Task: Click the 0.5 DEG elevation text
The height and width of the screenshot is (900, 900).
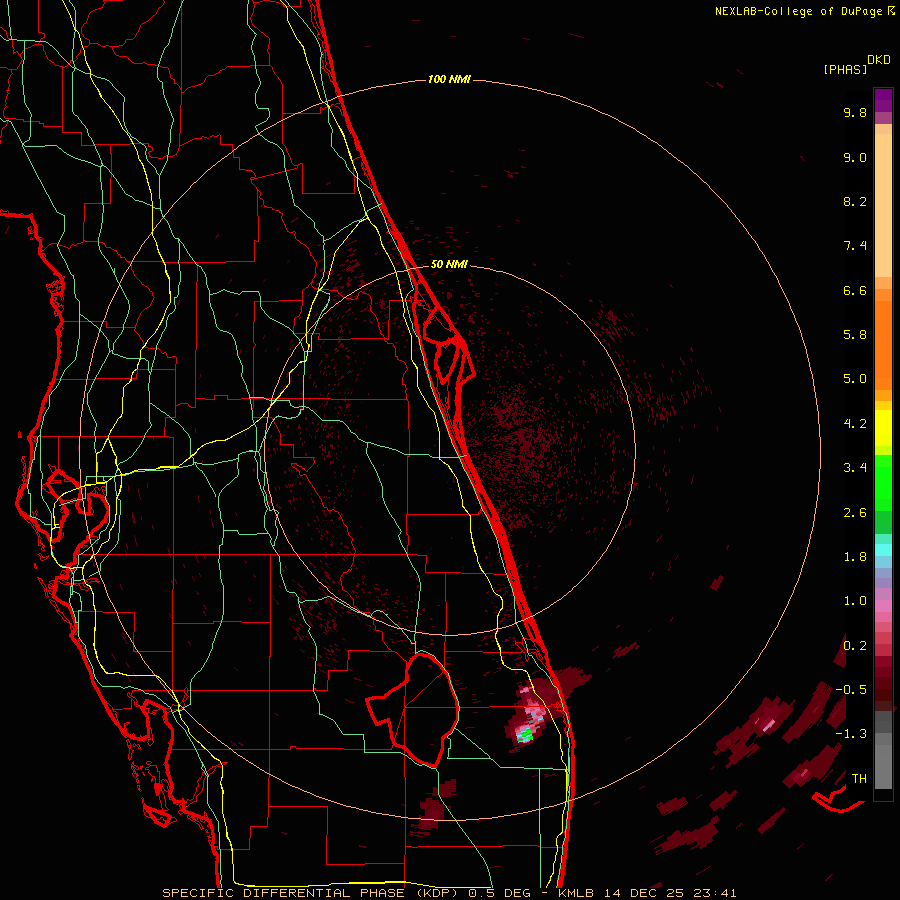Action: pos(499,893)
